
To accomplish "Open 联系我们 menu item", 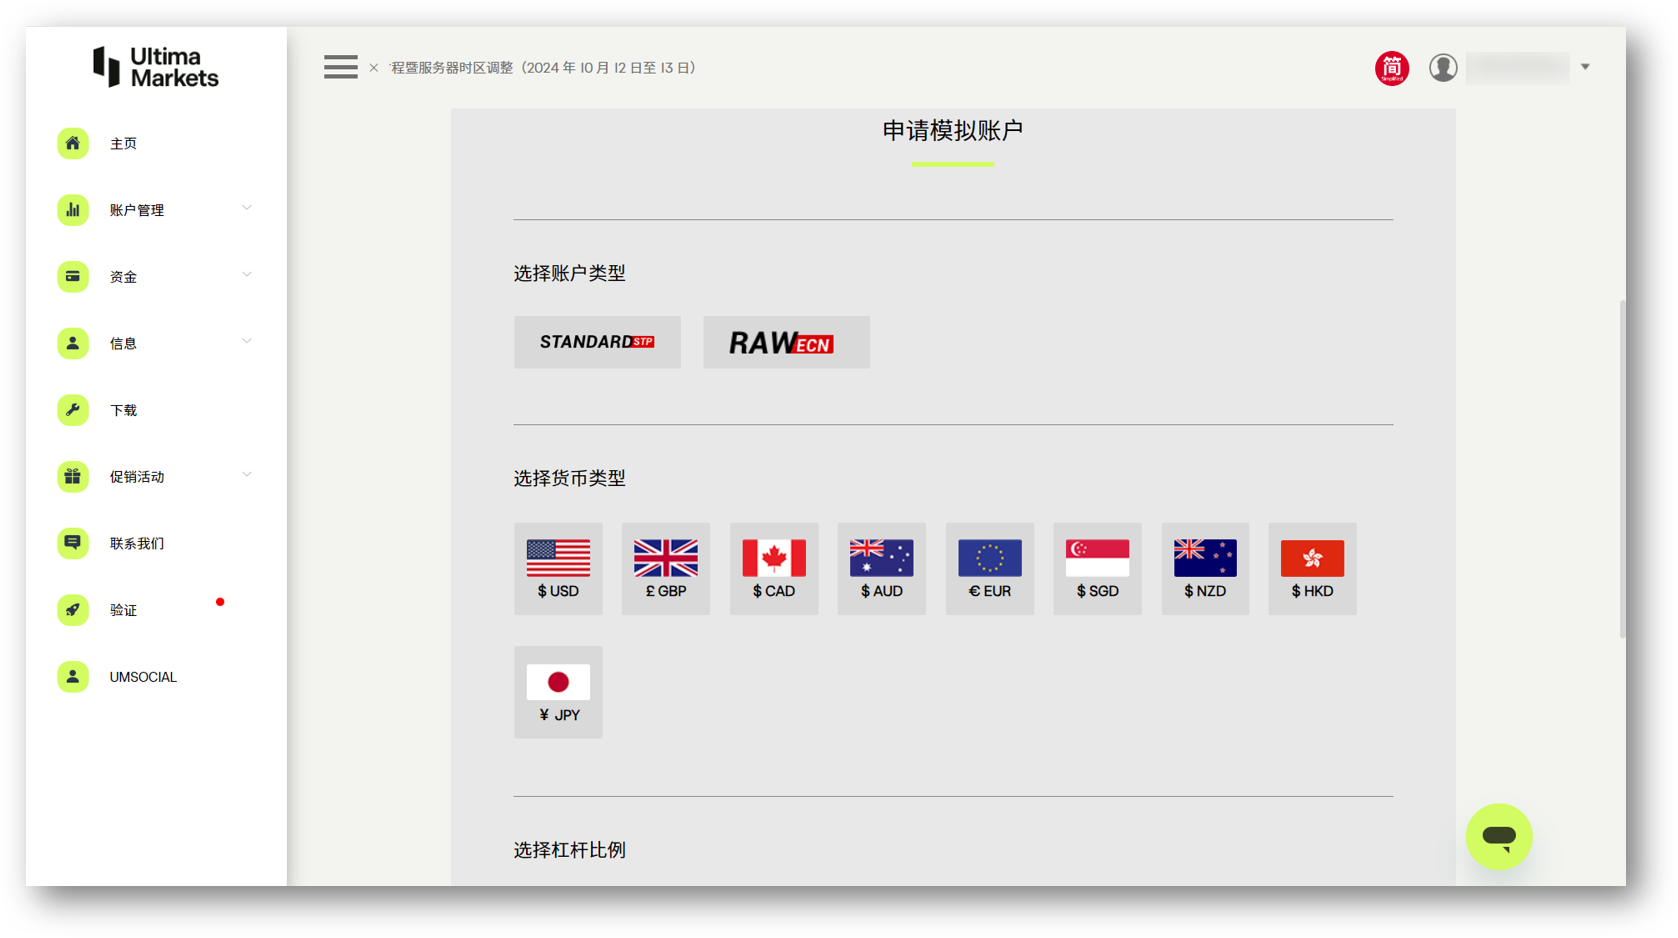I will pos(137,544).
